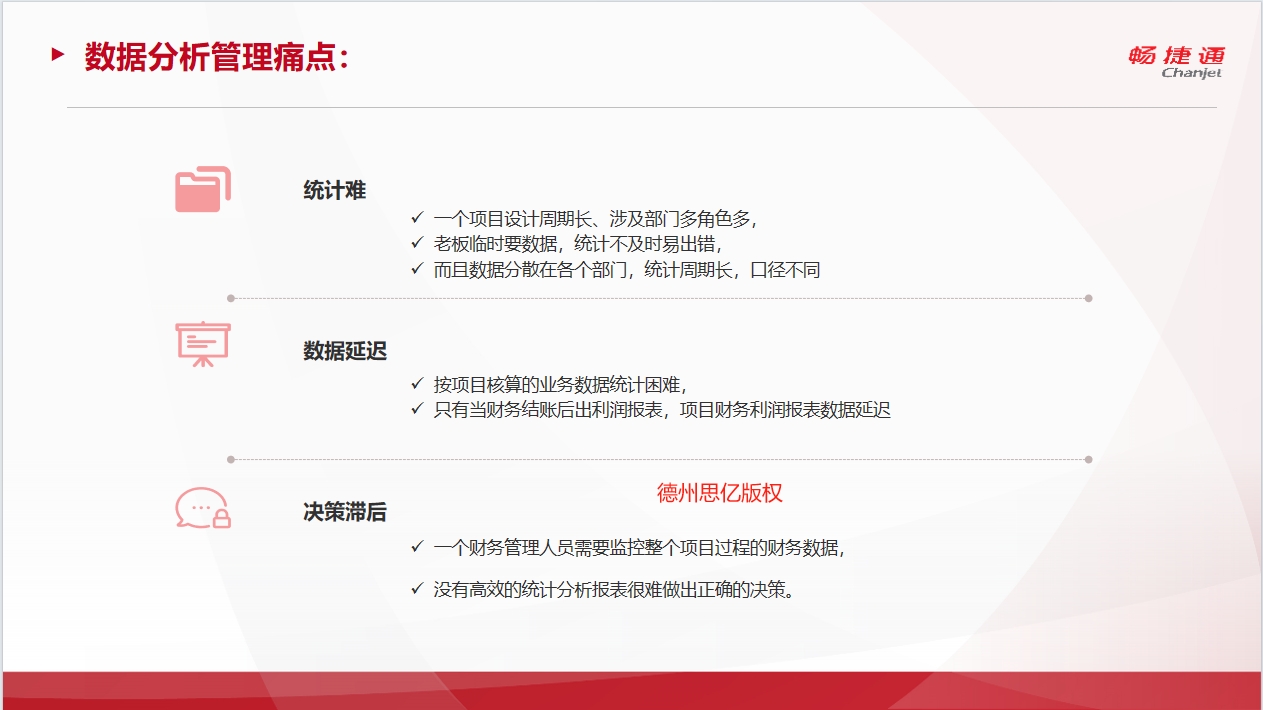Click the 畅捷通 Chanjet logo
Screen dimensions: 1263x710
(1176, 62)
